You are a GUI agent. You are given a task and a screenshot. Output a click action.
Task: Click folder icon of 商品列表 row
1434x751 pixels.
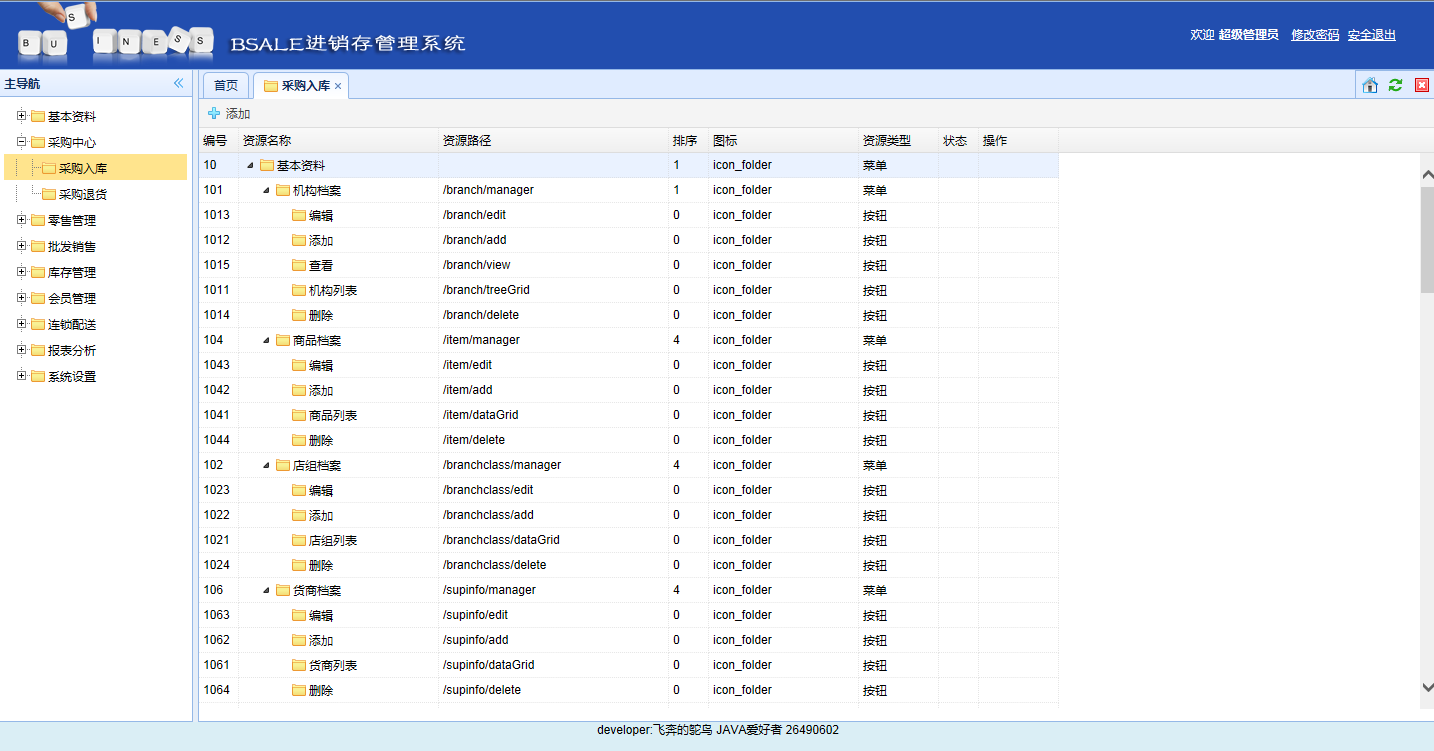point(299,415)
